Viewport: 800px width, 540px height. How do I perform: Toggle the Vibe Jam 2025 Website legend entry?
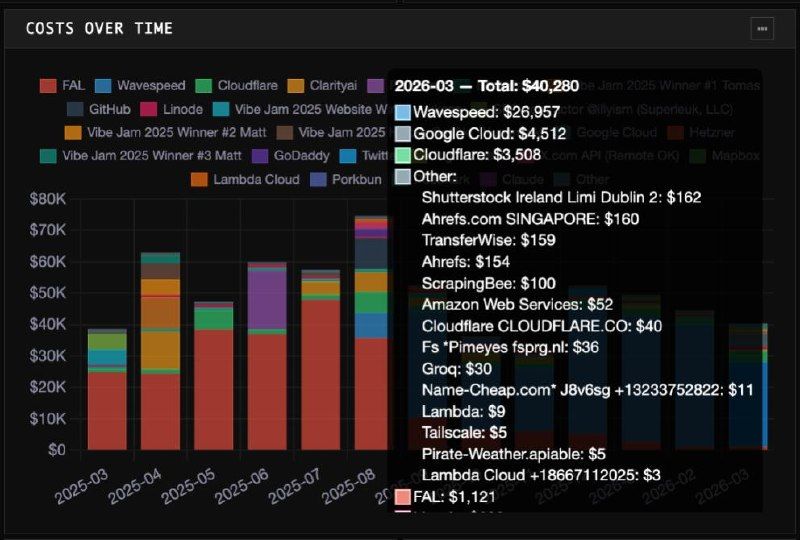click(x=300, y=109)
